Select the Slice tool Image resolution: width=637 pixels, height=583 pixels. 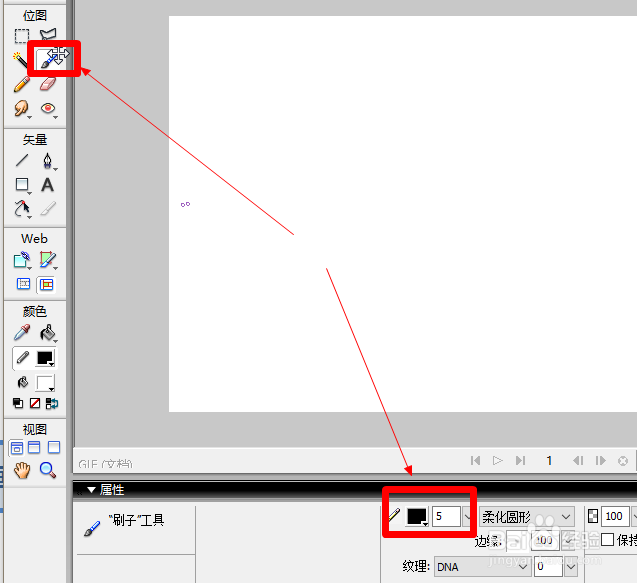pos(48,260)
